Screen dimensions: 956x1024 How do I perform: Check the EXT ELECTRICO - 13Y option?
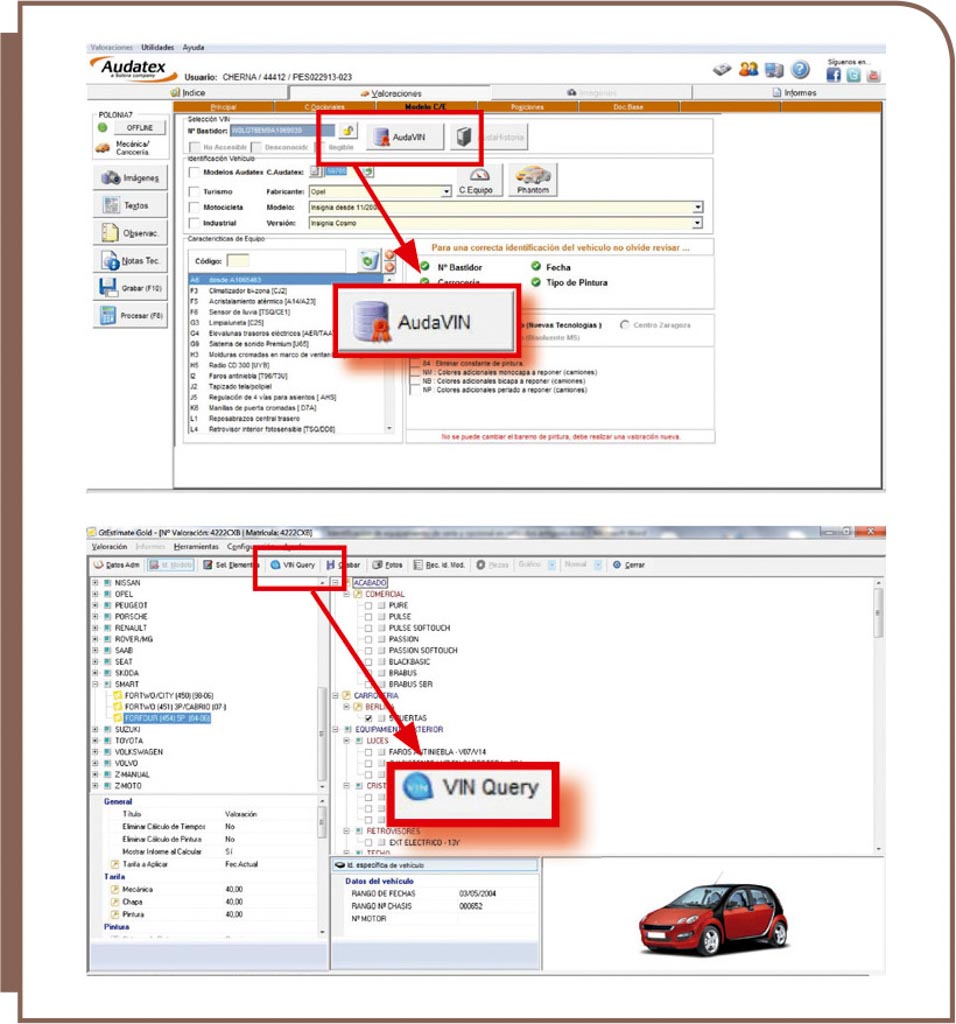coord(368,842)
